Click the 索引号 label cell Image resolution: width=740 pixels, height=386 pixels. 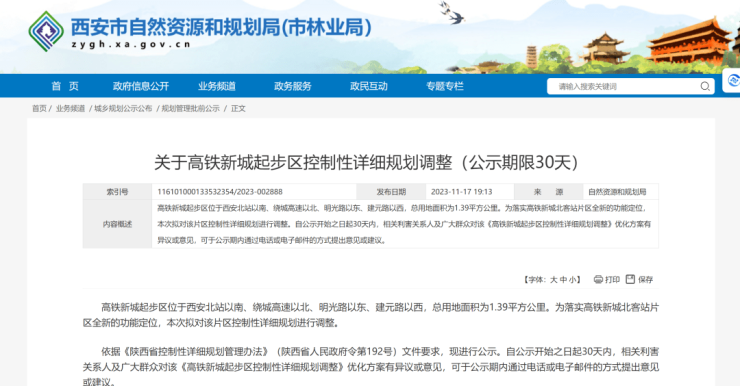click(x=118, y=192)
